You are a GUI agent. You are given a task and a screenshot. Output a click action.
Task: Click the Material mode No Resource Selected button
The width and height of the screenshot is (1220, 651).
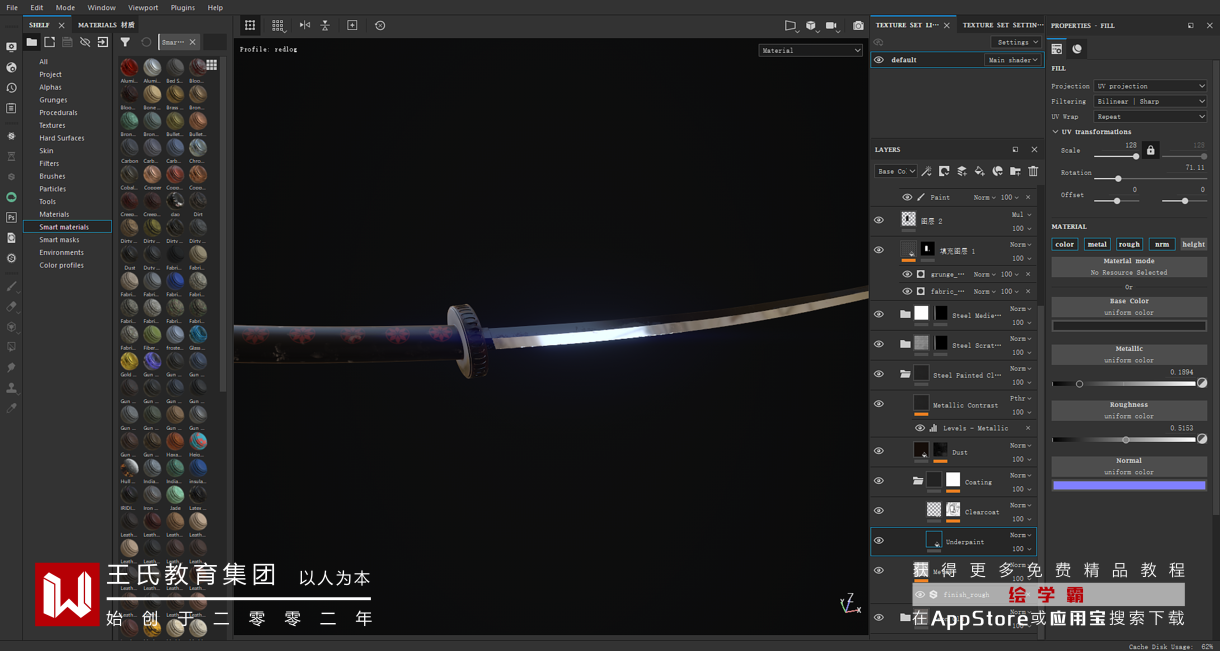click(1129, 267)
